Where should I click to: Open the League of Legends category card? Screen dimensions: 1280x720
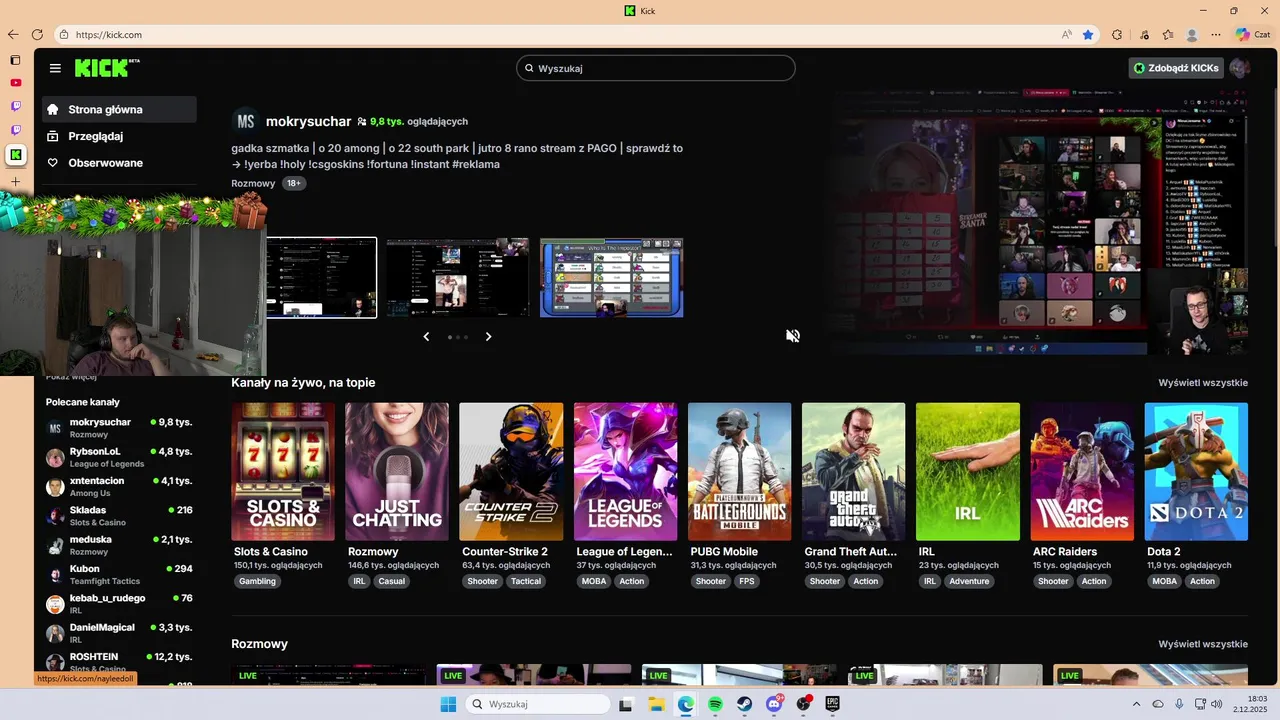click(625, 472)
